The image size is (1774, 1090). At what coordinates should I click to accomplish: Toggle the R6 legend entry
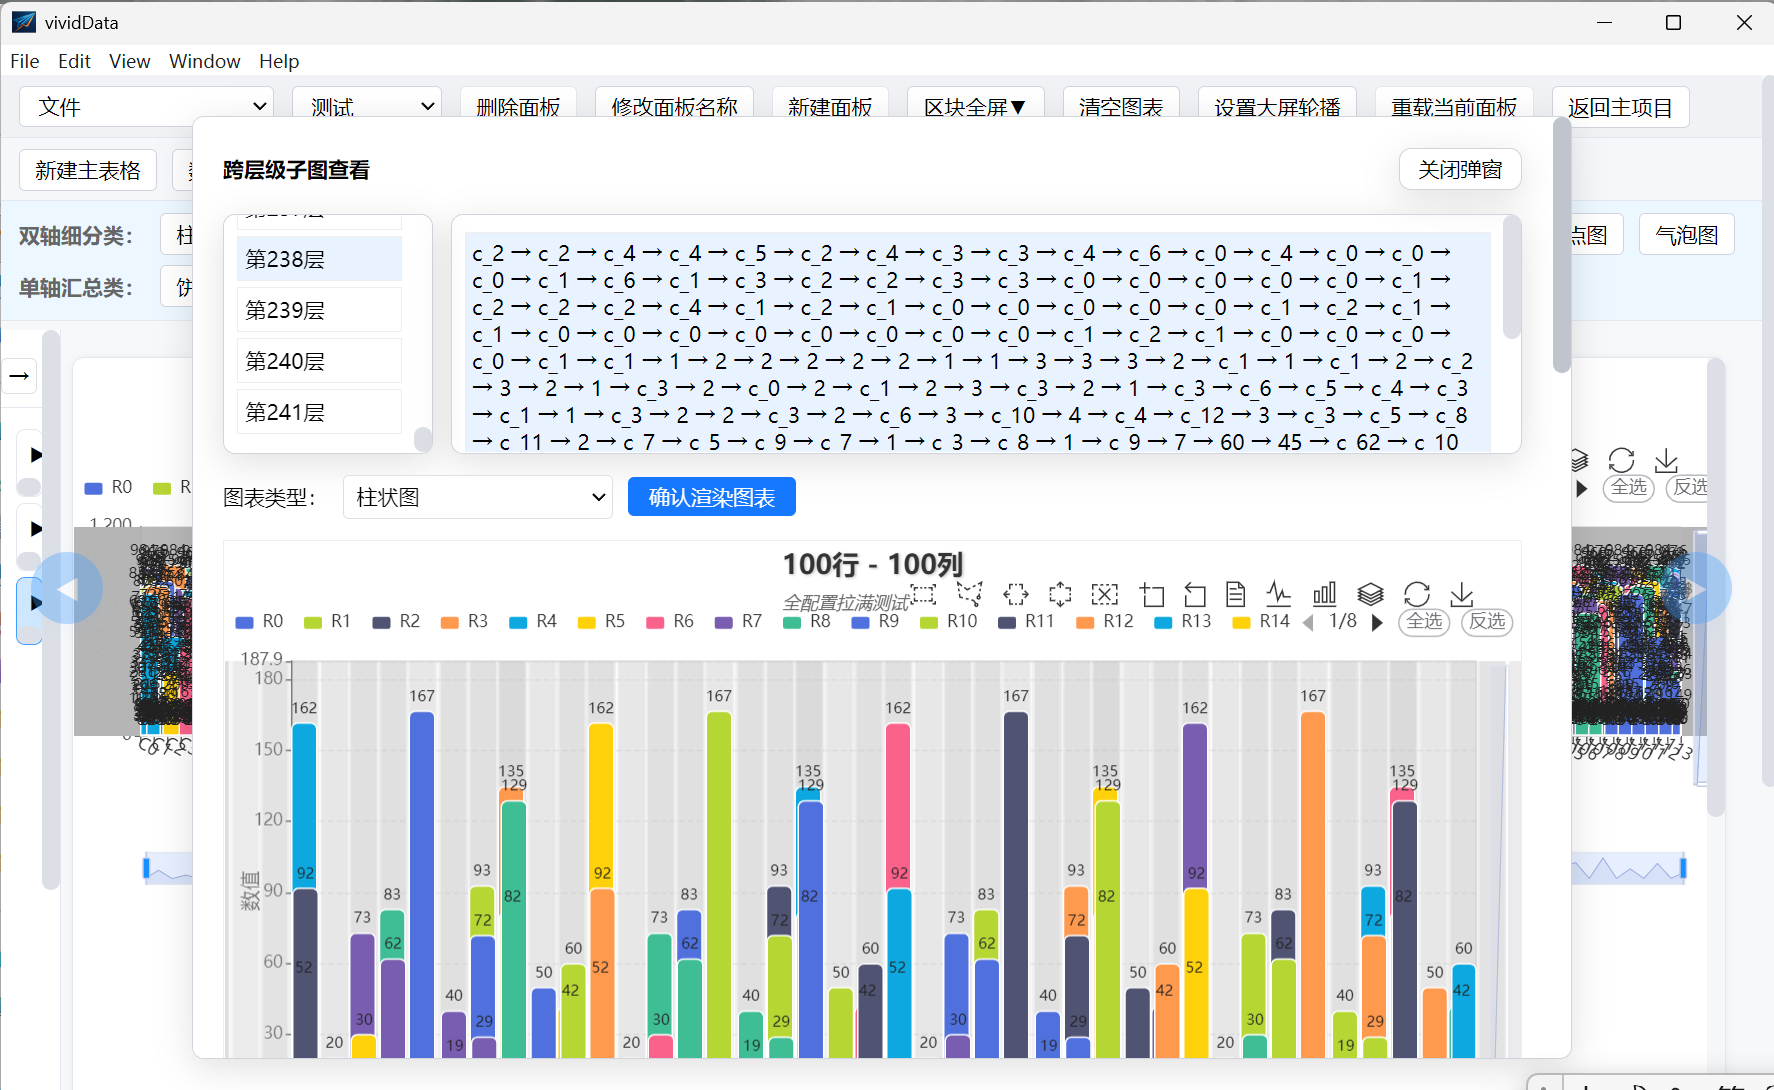pos(670,621)
